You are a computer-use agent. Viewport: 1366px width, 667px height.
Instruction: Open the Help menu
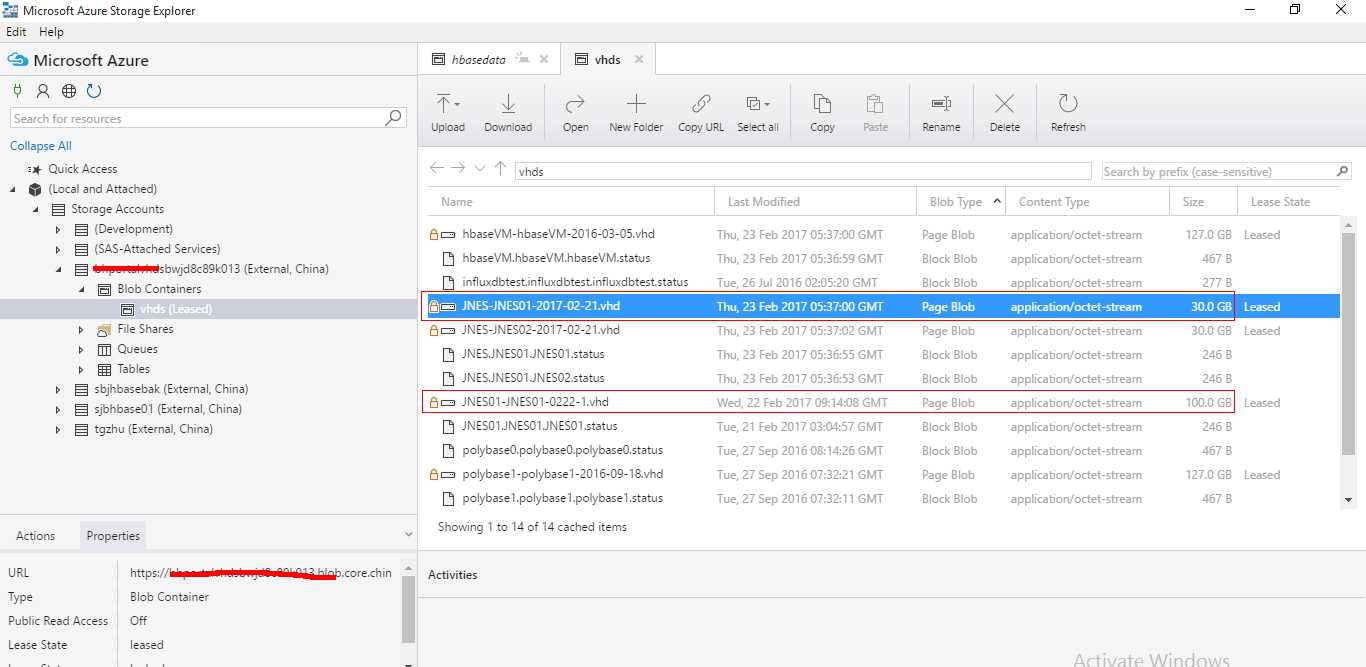point(51,32)
